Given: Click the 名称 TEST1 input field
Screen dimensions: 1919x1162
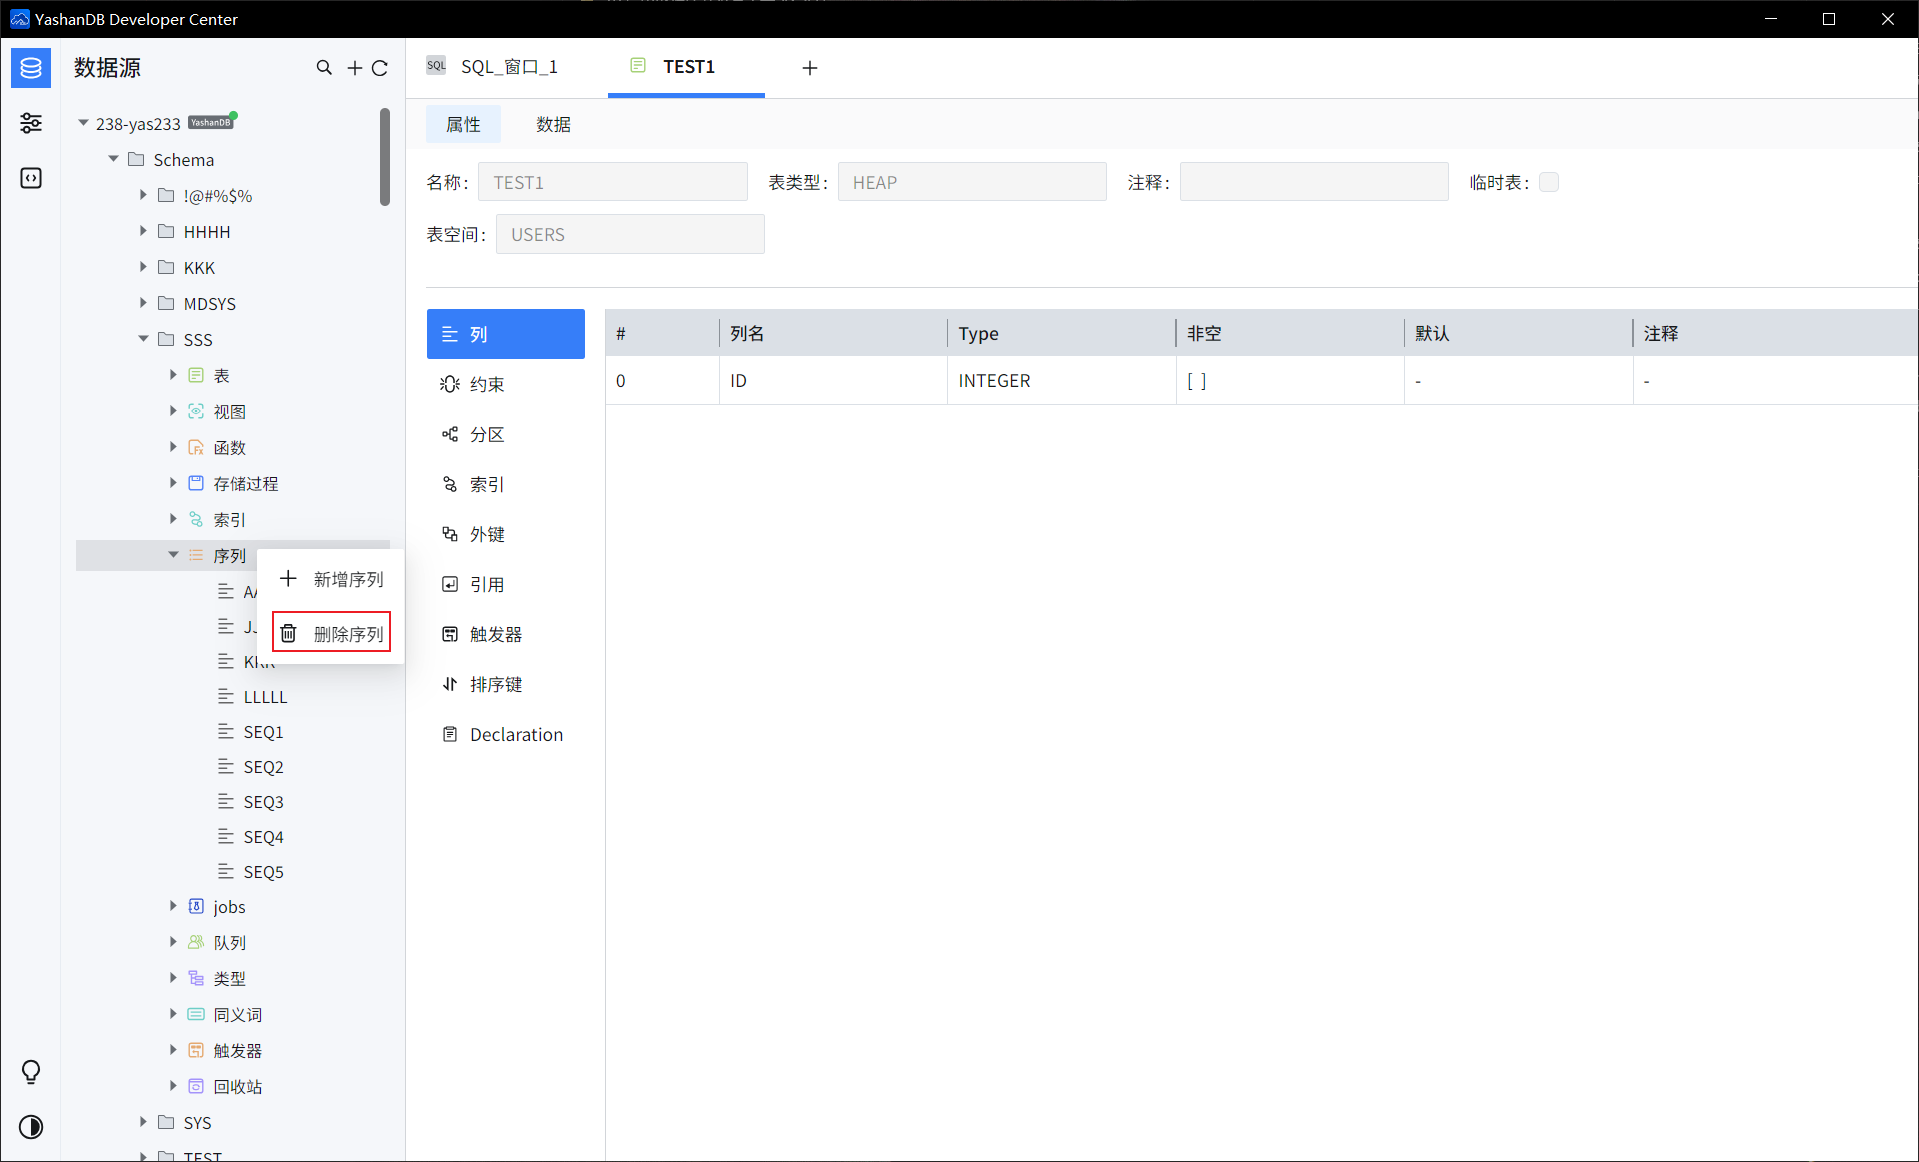Looking at the screenshot, I should point(613,182).
